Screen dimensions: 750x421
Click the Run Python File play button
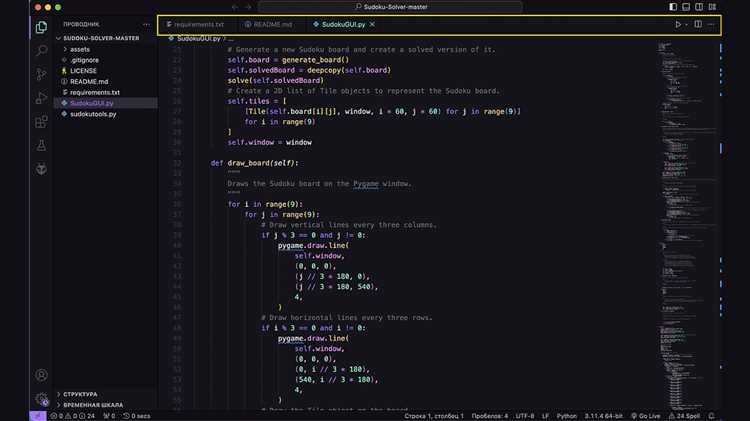point(678,24)
